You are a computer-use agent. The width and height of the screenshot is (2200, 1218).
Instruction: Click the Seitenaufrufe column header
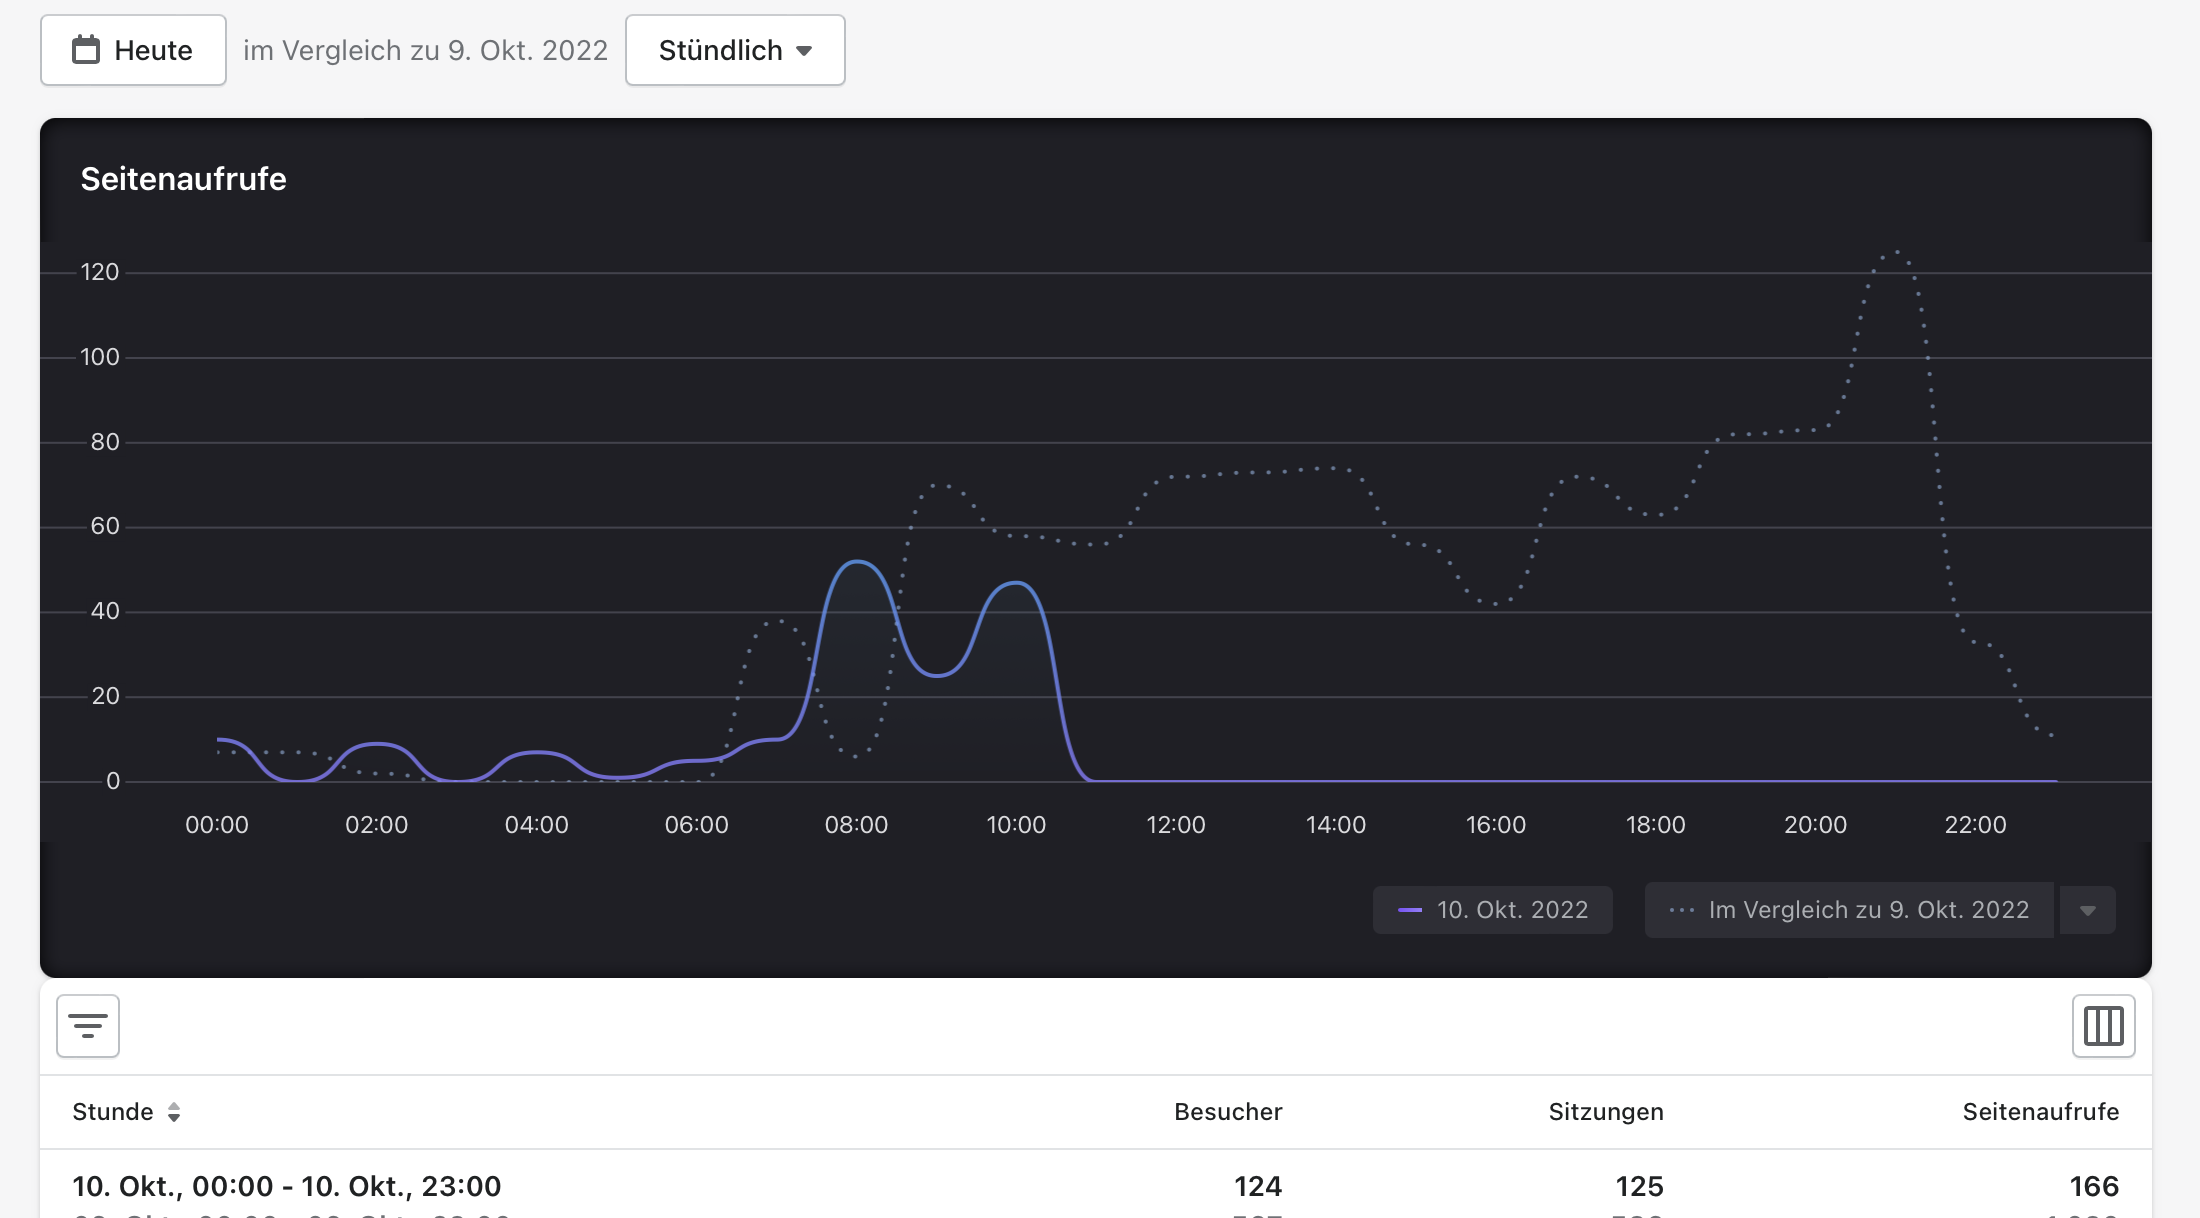point(2040,1112)
